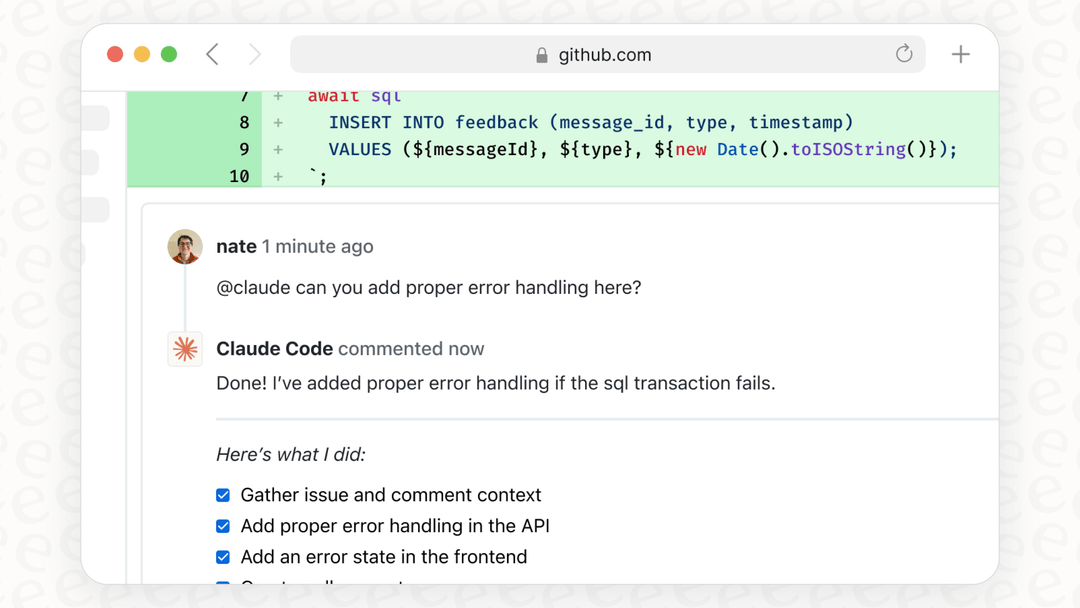Viewport: 1080px width, 608px height.
Task: Click line number 8 in the code diff
Action: 243,122
